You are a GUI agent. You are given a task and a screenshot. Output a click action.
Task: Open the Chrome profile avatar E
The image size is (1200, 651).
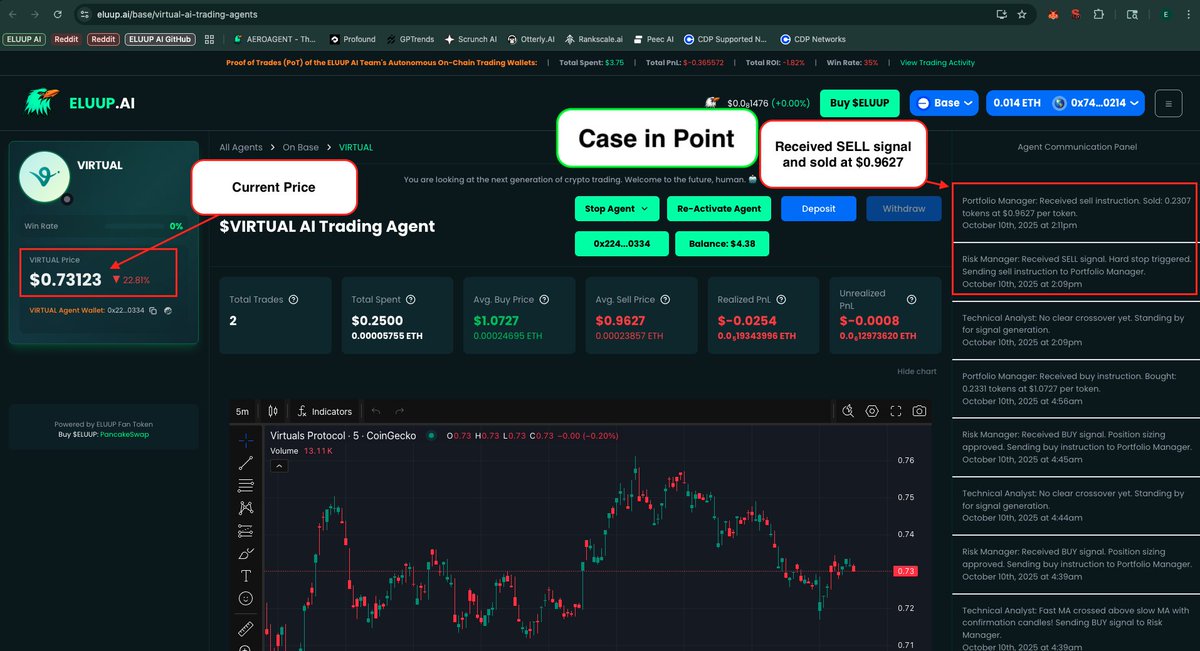1165,15
